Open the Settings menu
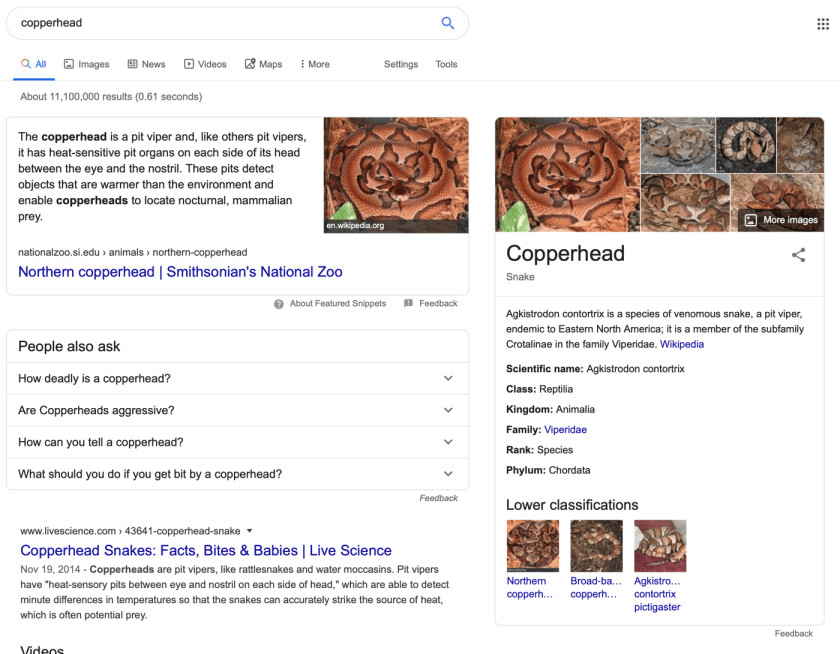Screen dimensions: 840x654 tap(401, 64)
